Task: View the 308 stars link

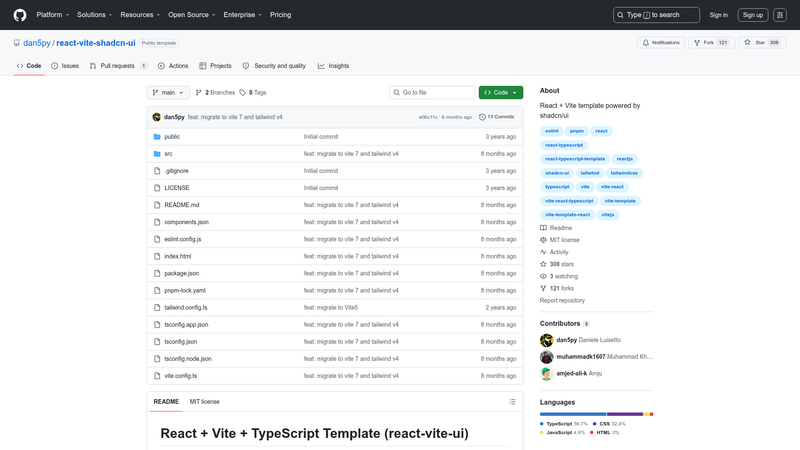Action: point(557,264)
